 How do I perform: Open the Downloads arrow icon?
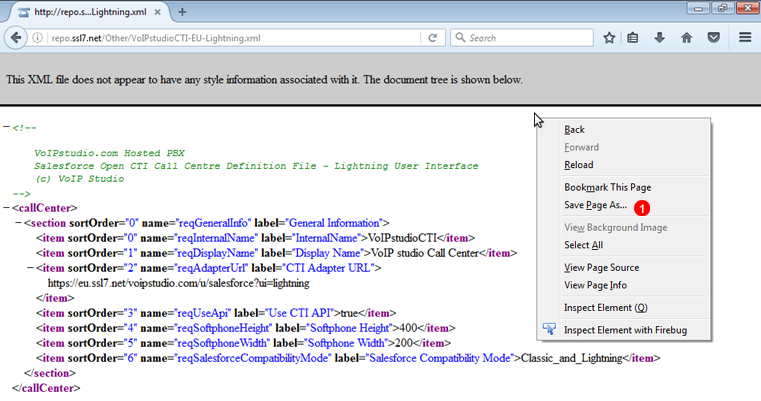(x=660, y=38)
